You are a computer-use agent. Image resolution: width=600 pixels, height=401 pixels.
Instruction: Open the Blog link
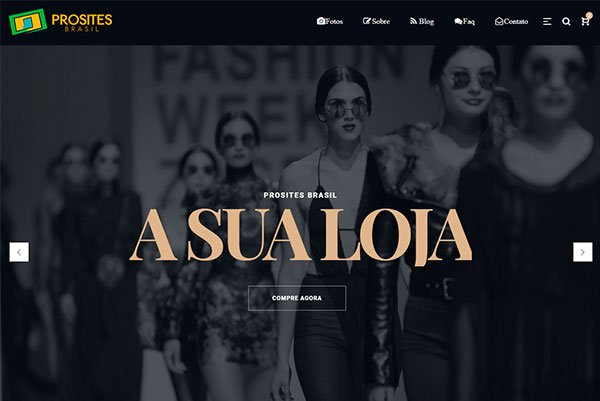[x=422, y=21]
